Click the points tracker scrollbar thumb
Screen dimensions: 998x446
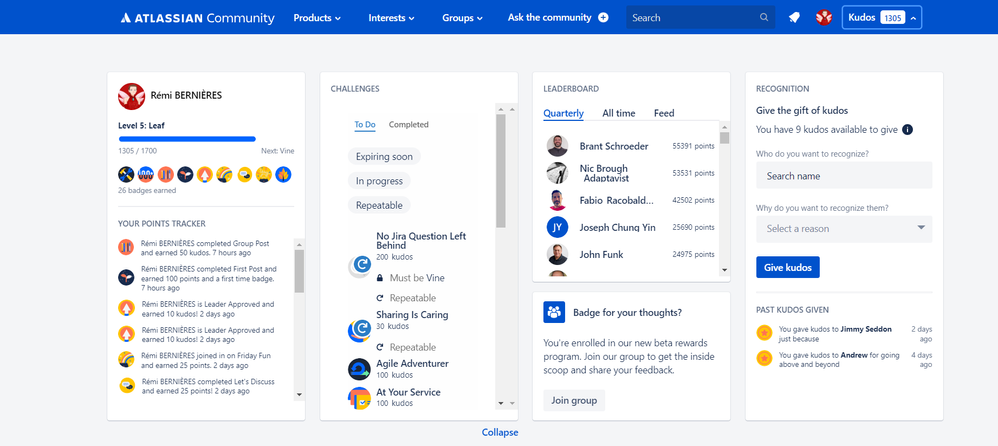[299, 271]
